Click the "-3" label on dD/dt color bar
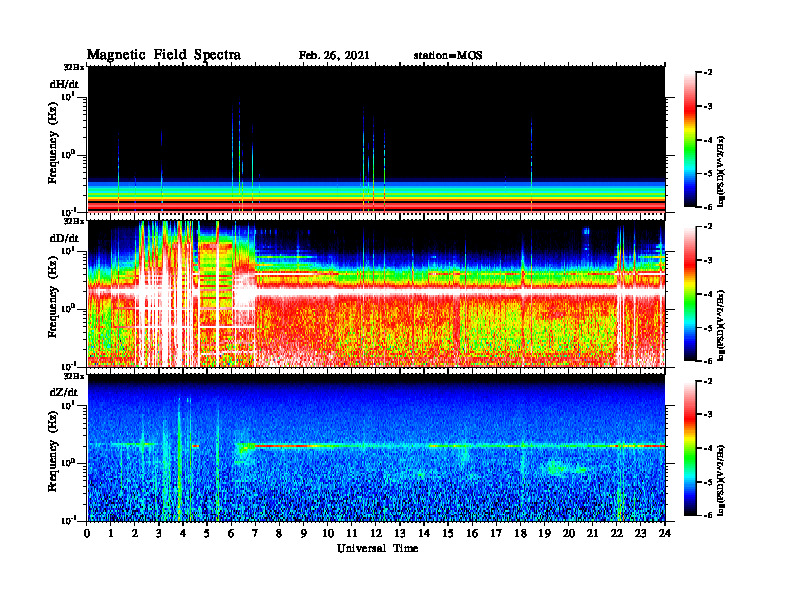Image resolution: width=792 pixels, height=612 pixels. 708,261
